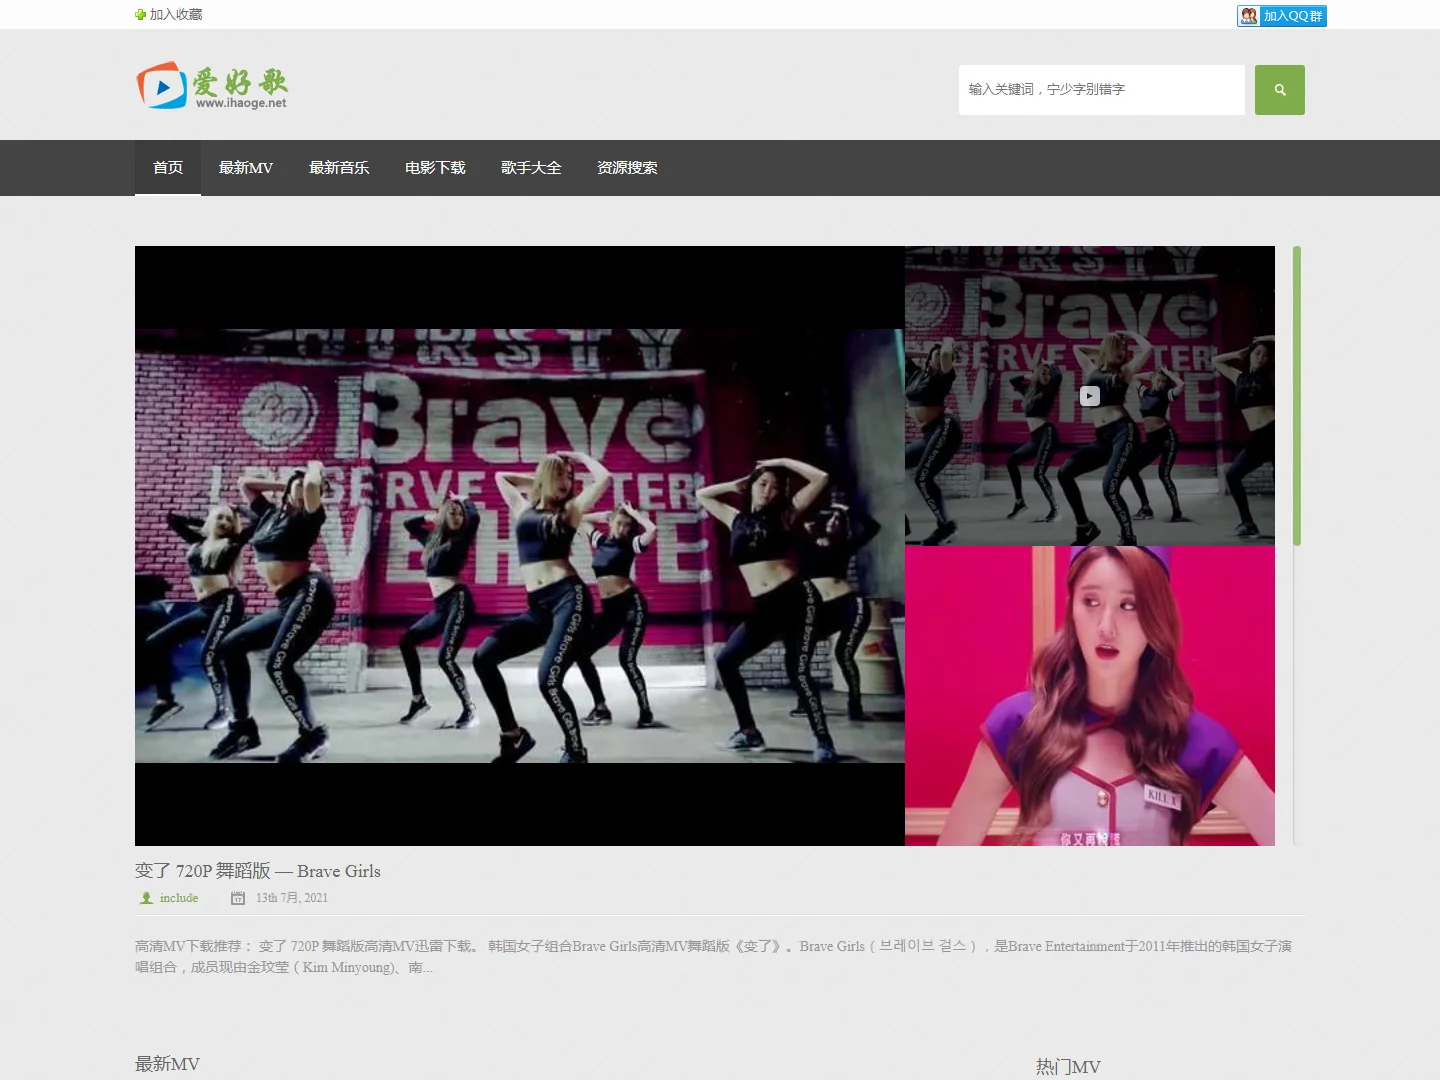The width and height of the screenshot is (1440, 1080).
Task: Open the author link include
Action: [x=179, y=898]
